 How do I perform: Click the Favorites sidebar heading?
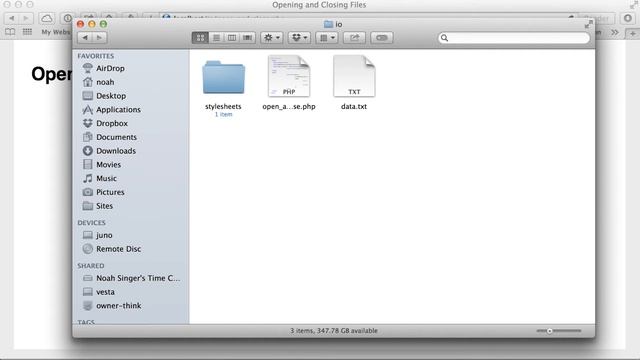click(96, 56)
